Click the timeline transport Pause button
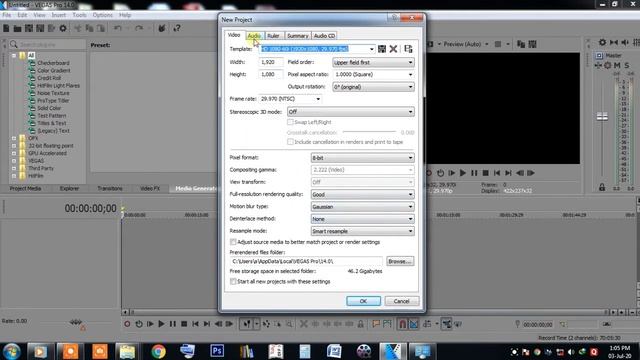The width and height of the screenshot is (640, 360). 173,324
